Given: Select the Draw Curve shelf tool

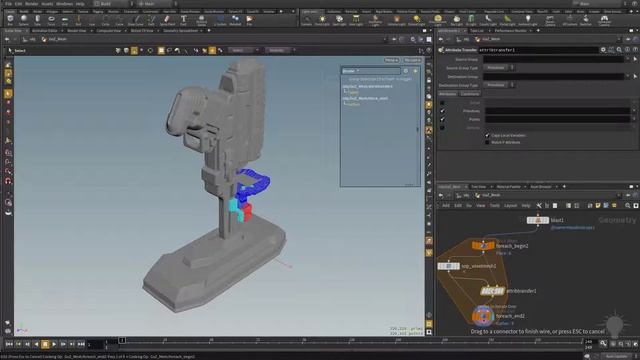Looking at the screenshot, I should pyautogui.click(x=136, y=20).
